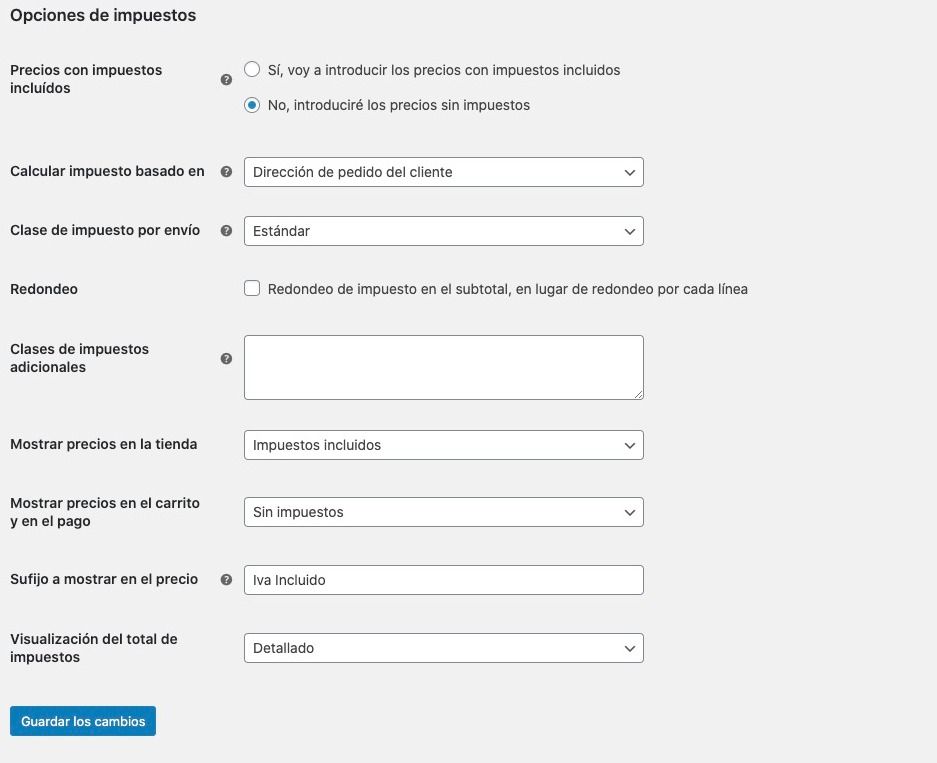Open 'Sin impuestos' cart price display dropdown
The height and width of the screenshot is (763, 937).
443,512
